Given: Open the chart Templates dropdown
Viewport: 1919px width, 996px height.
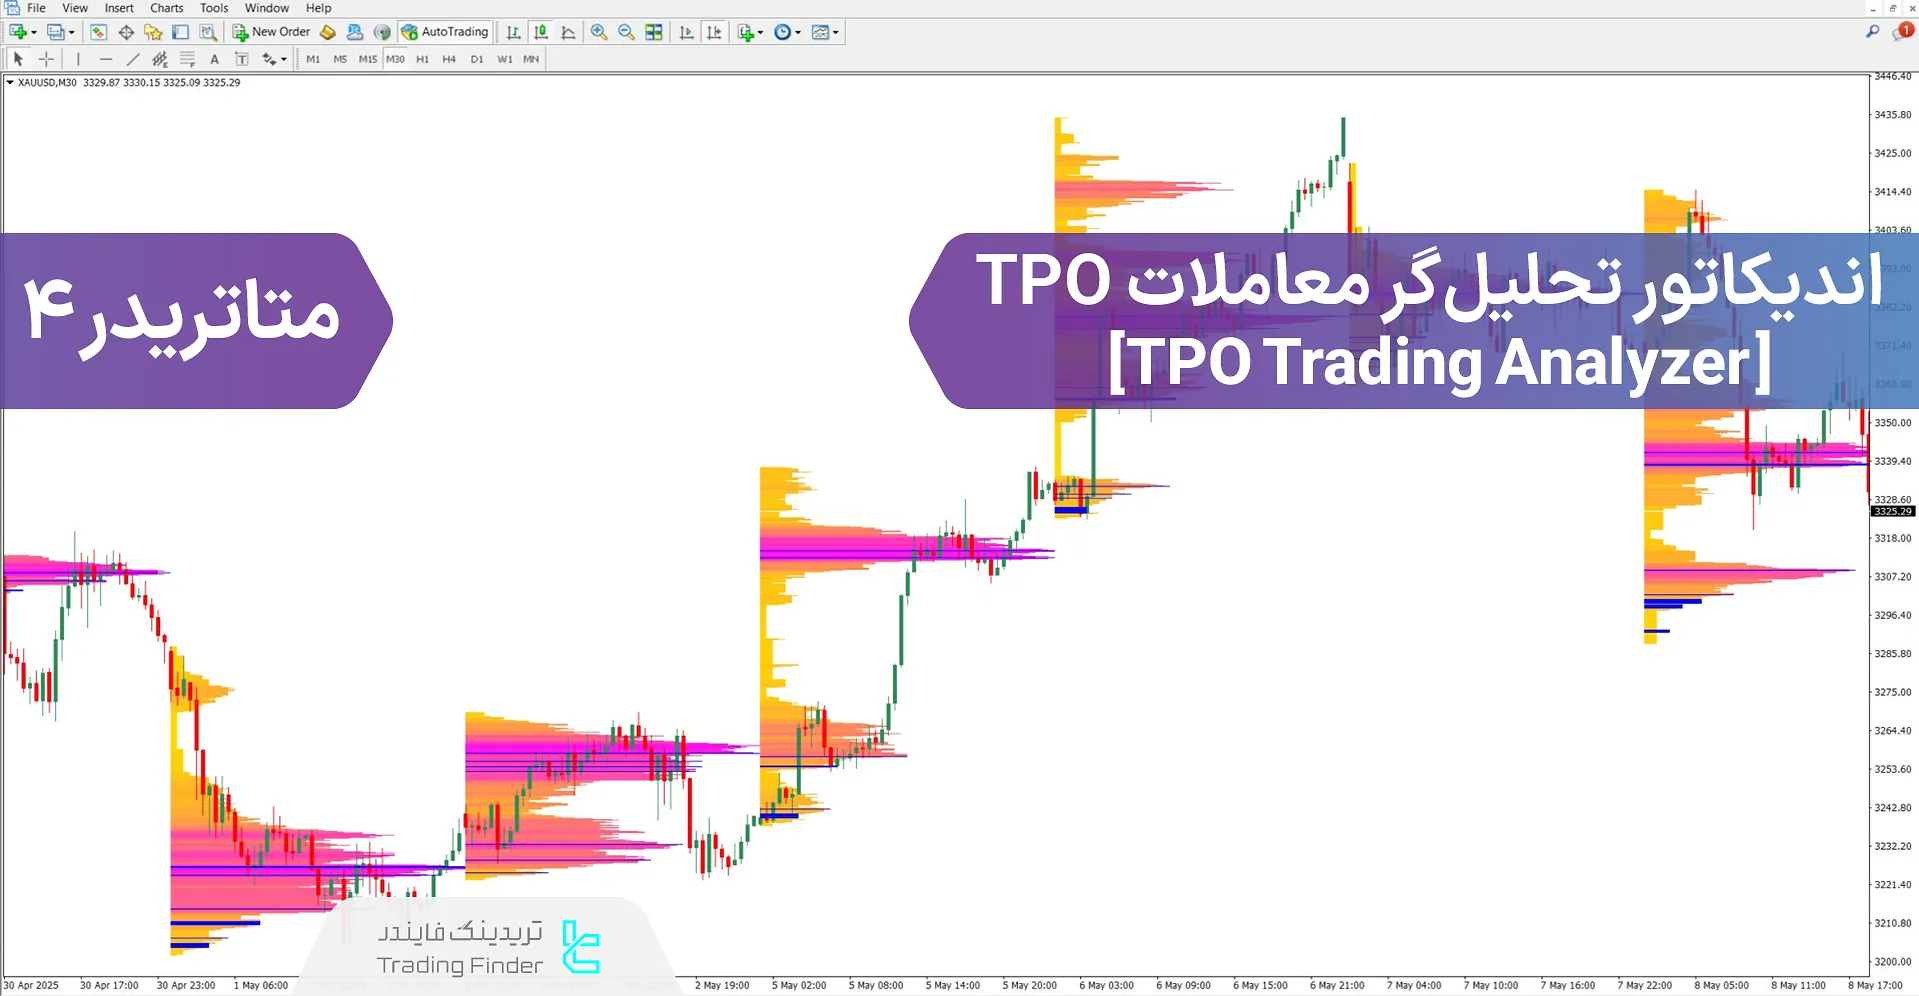Looking at the screenshot, I should 834,31.
